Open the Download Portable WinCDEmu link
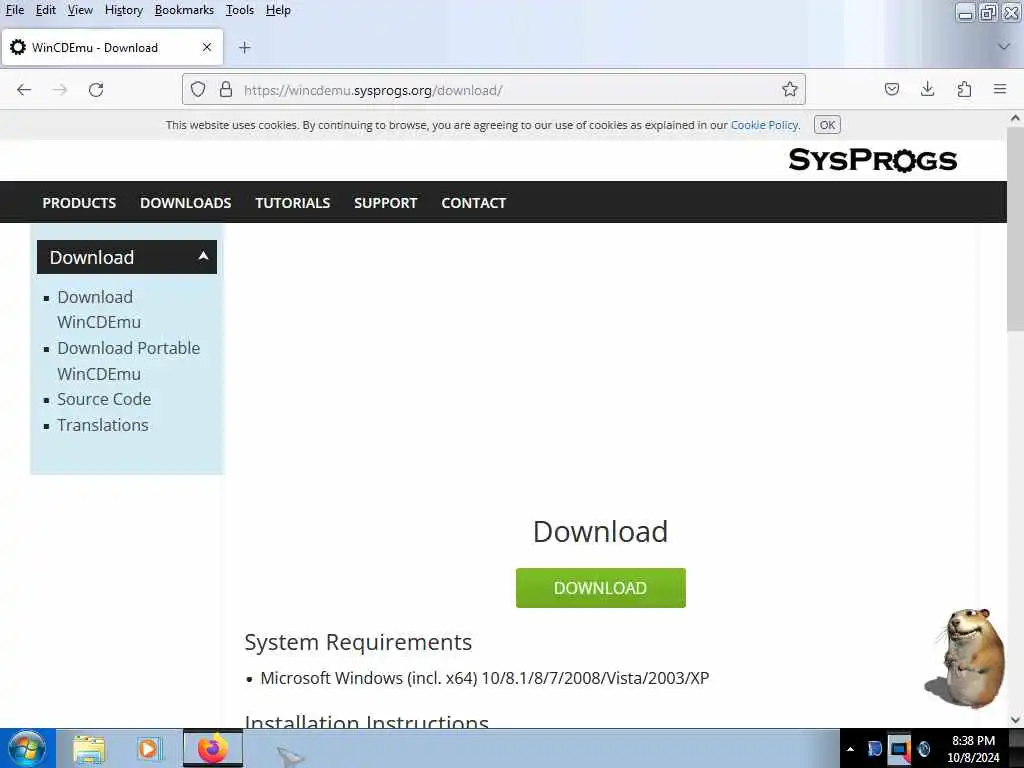 [x=129, y=360]
